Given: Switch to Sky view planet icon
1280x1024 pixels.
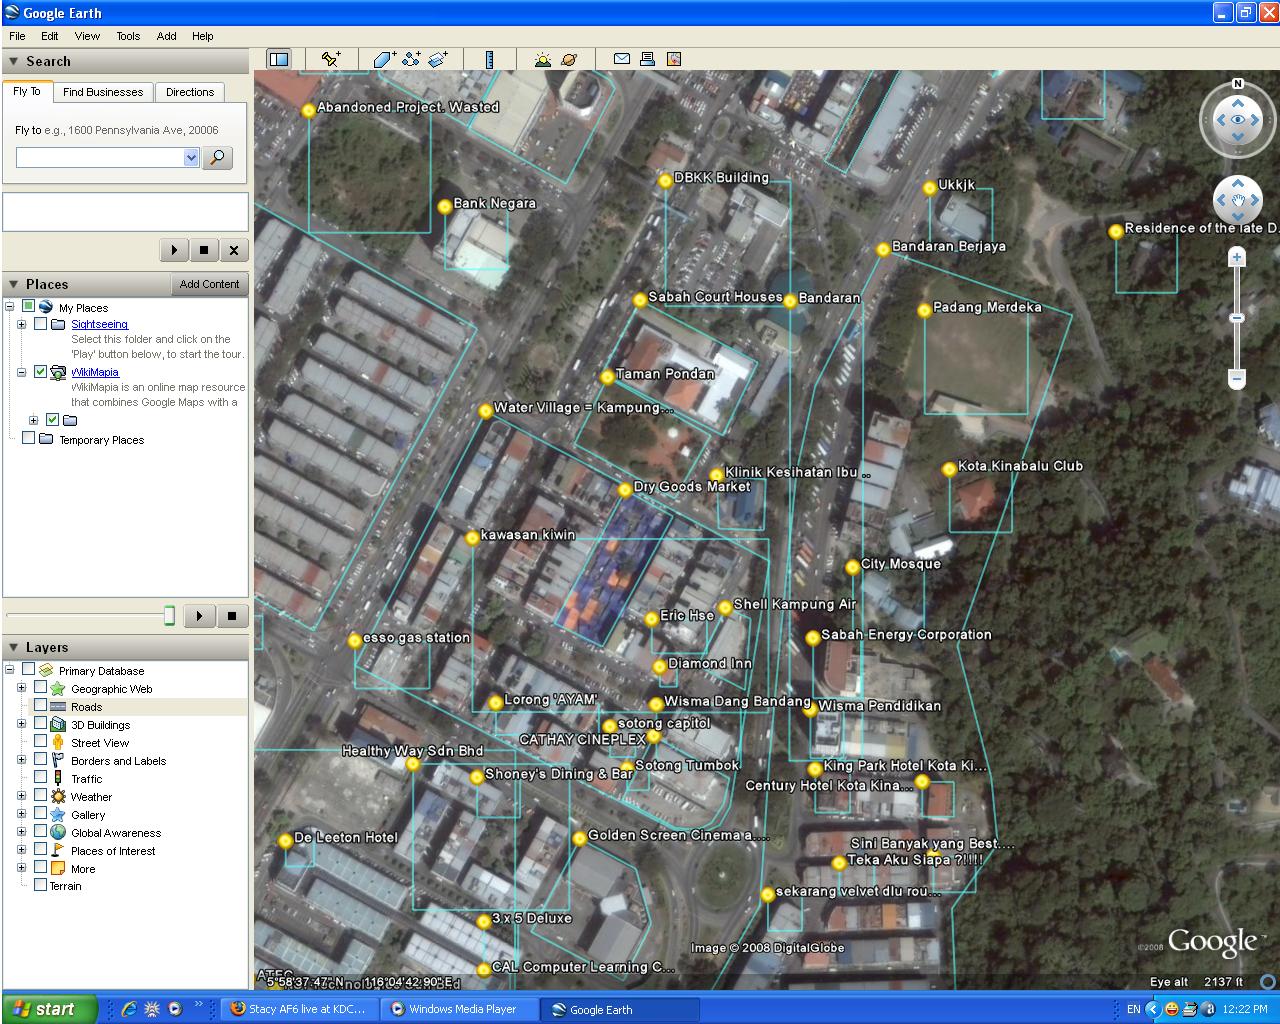Looking at the screenshot, I should (569, 60).
